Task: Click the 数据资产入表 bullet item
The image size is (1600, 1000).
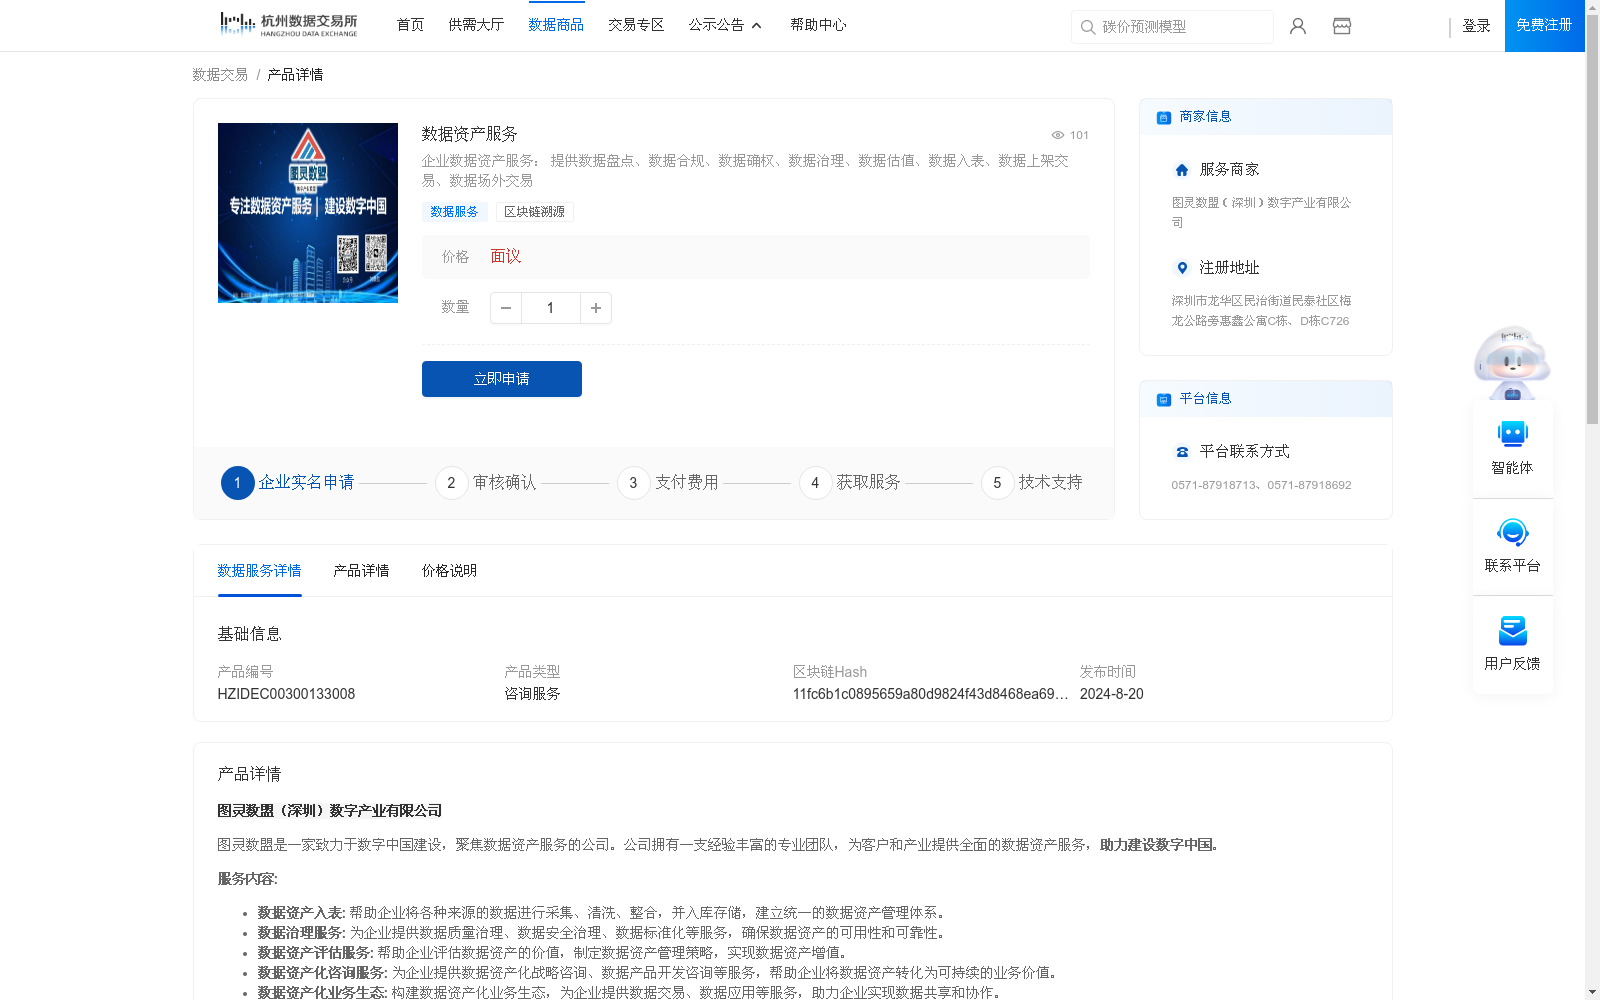Action: (601, 913)
